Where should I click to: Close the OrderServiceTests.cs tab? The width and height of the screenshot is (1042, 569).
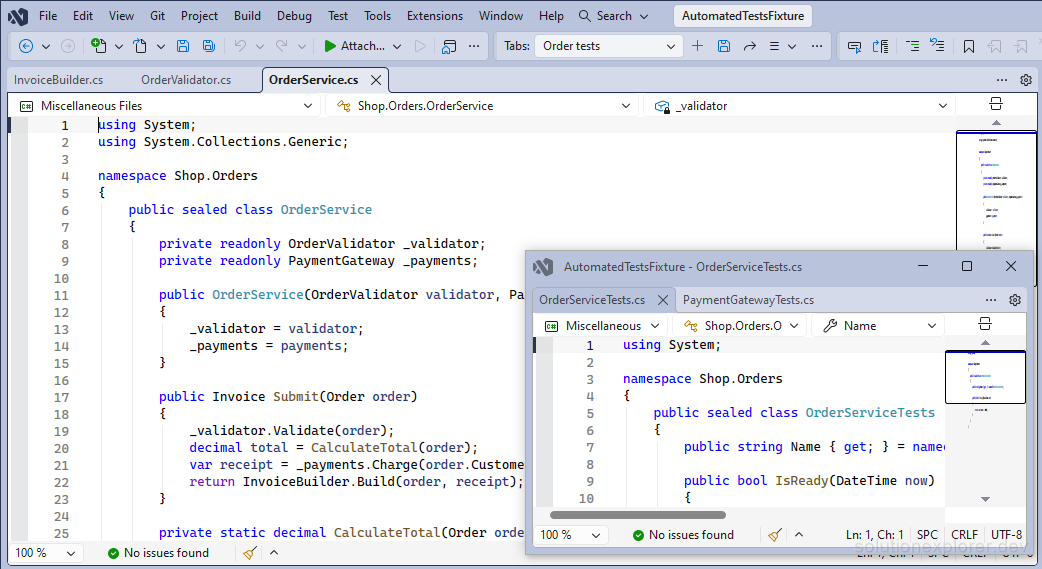point(663,300)
